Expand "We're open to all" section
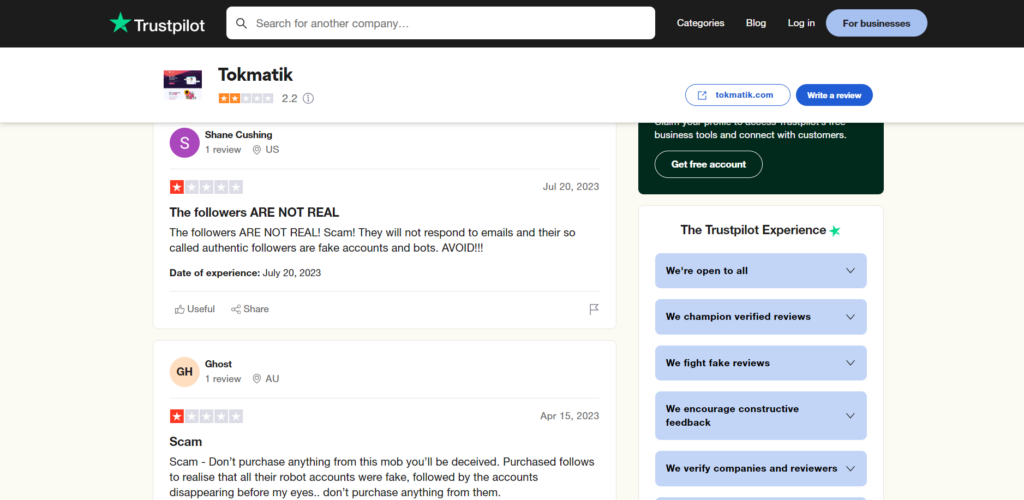Viewport: 1024px width, 500px height. [761, 271]
